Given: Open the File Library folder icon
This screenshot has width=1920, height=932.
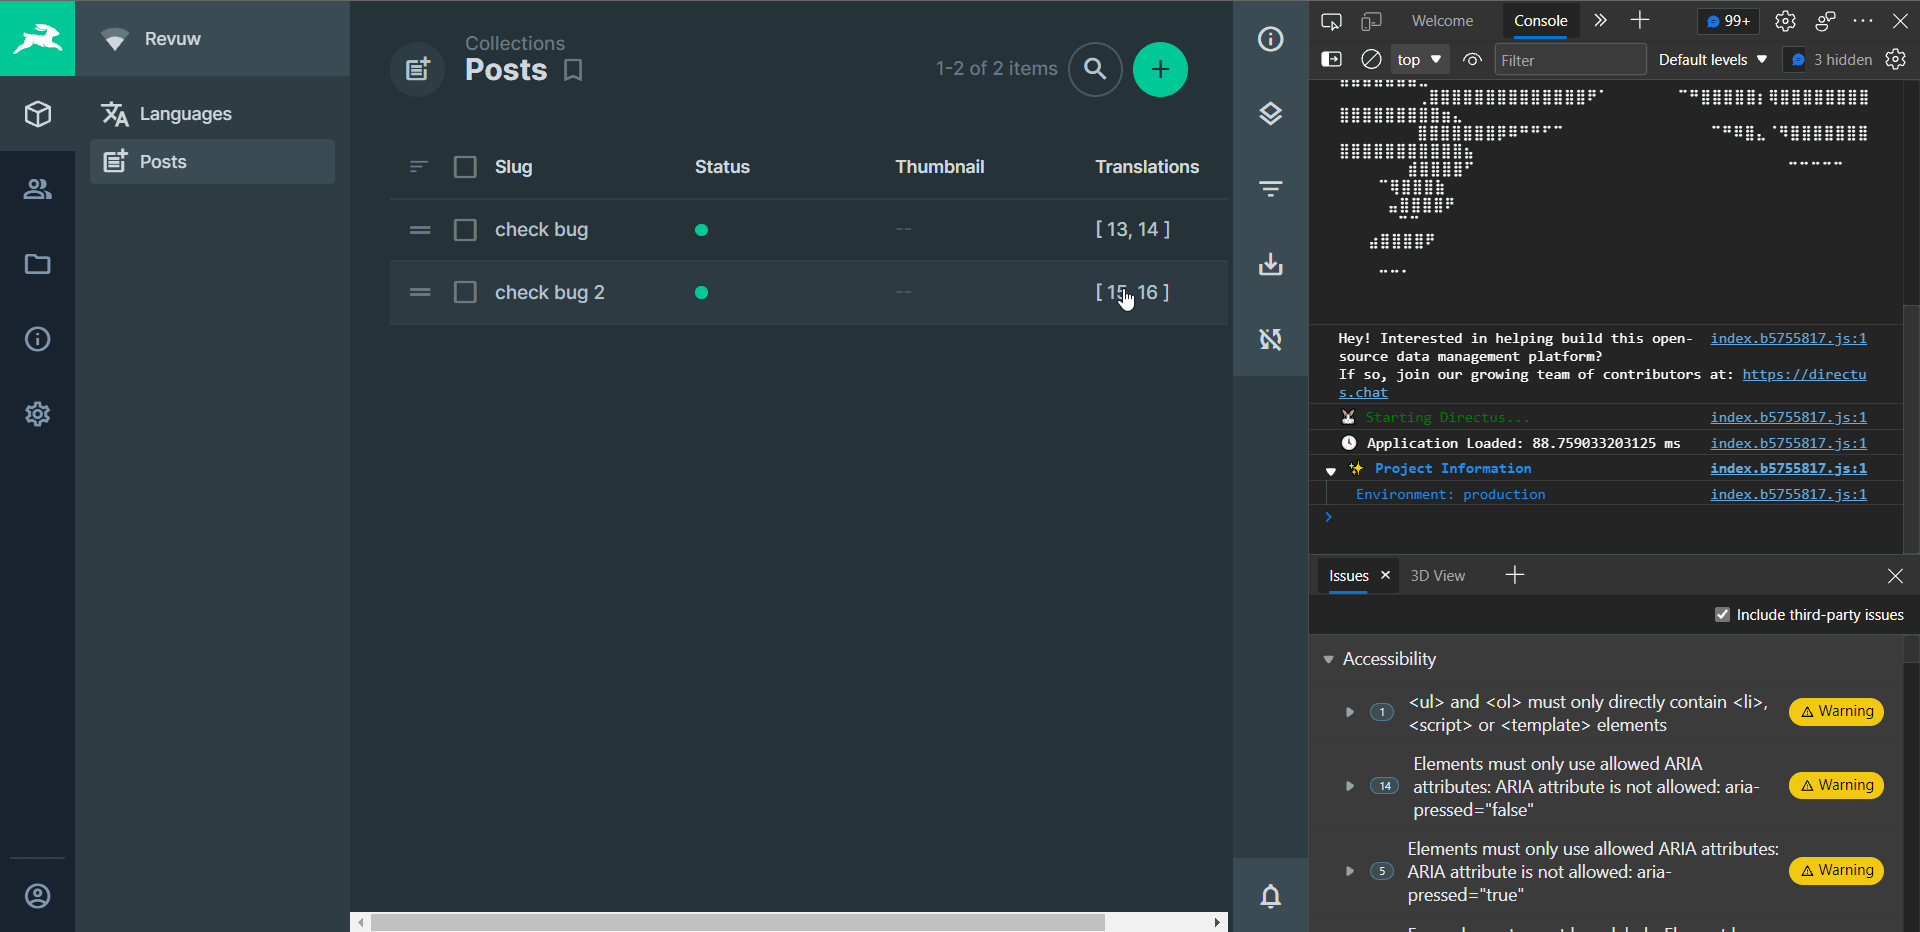Looking at the screenshot, I should (x=37, y=264).
